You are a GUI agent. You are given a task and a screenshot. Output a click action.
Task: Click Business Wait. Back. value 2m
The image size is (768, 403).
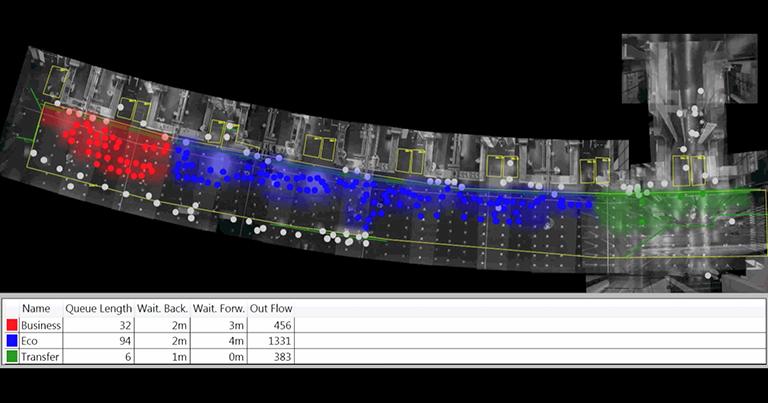click(x=180, y=325)
